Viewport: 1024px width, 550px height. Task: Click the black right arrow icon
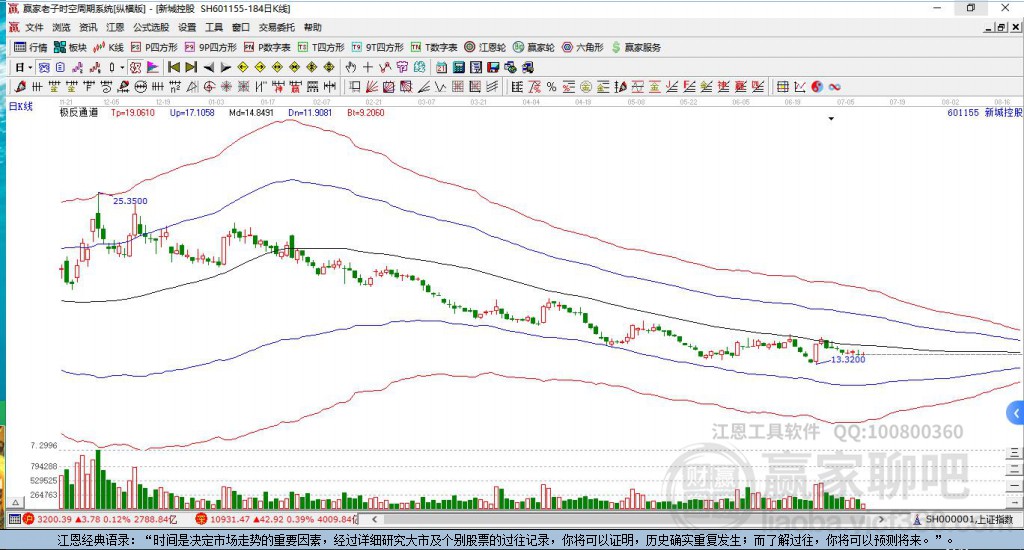pos(226,67)
